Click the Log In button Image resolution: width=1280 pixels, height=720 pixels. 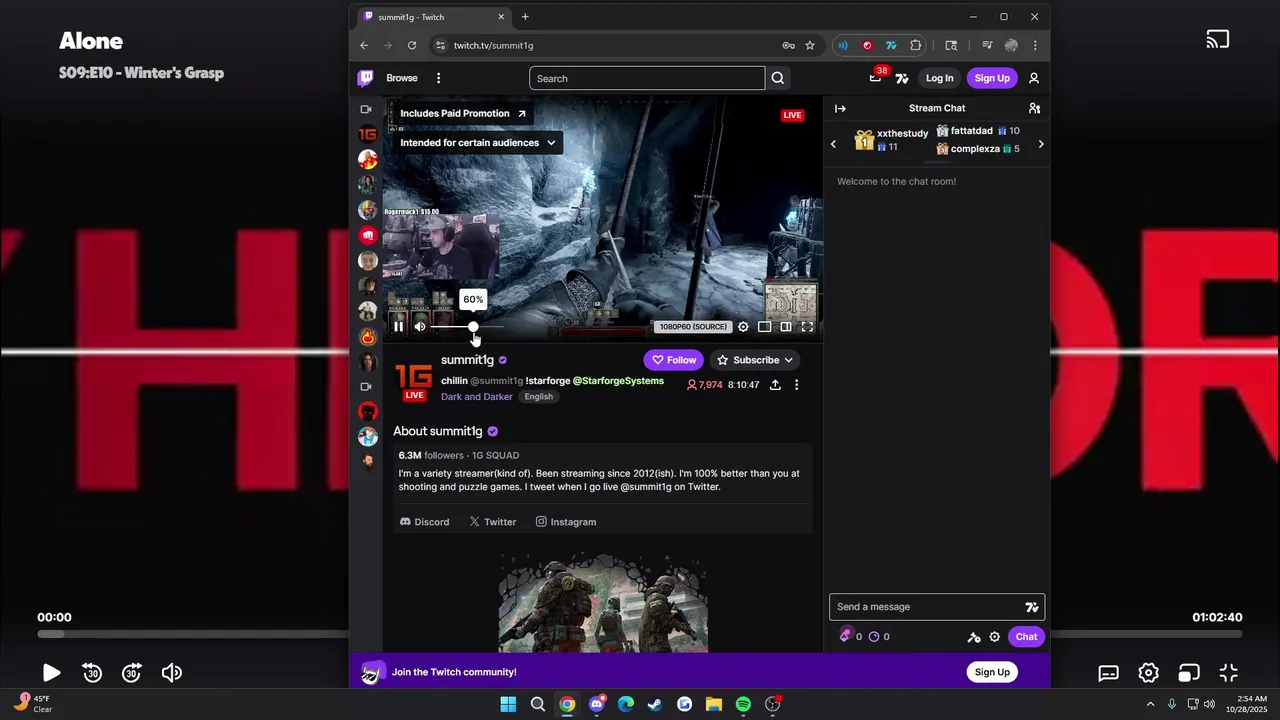click(939, 78)
